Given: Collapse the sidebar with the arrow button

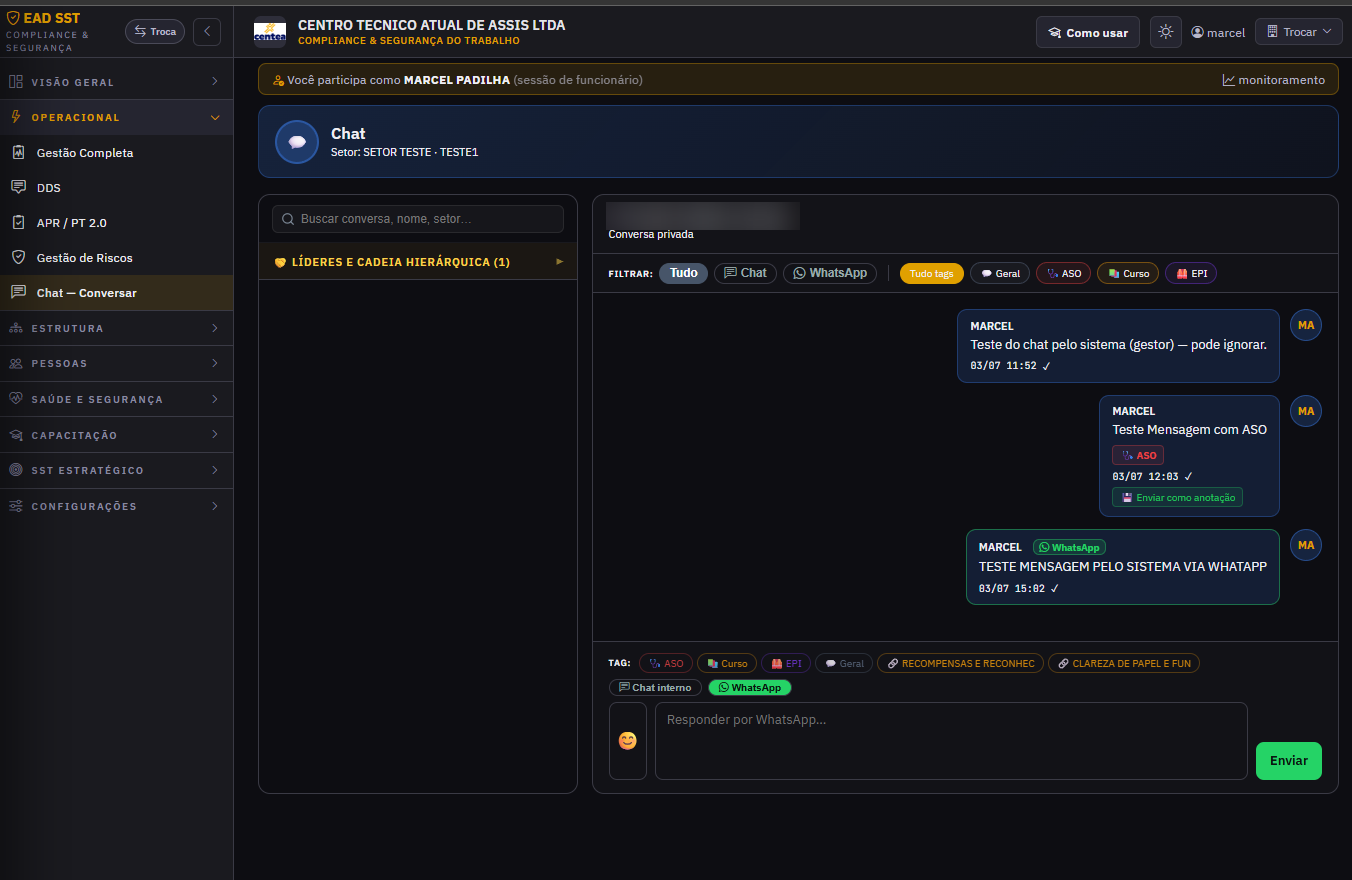Looking at the screenshot, I should tap(207, 32).
